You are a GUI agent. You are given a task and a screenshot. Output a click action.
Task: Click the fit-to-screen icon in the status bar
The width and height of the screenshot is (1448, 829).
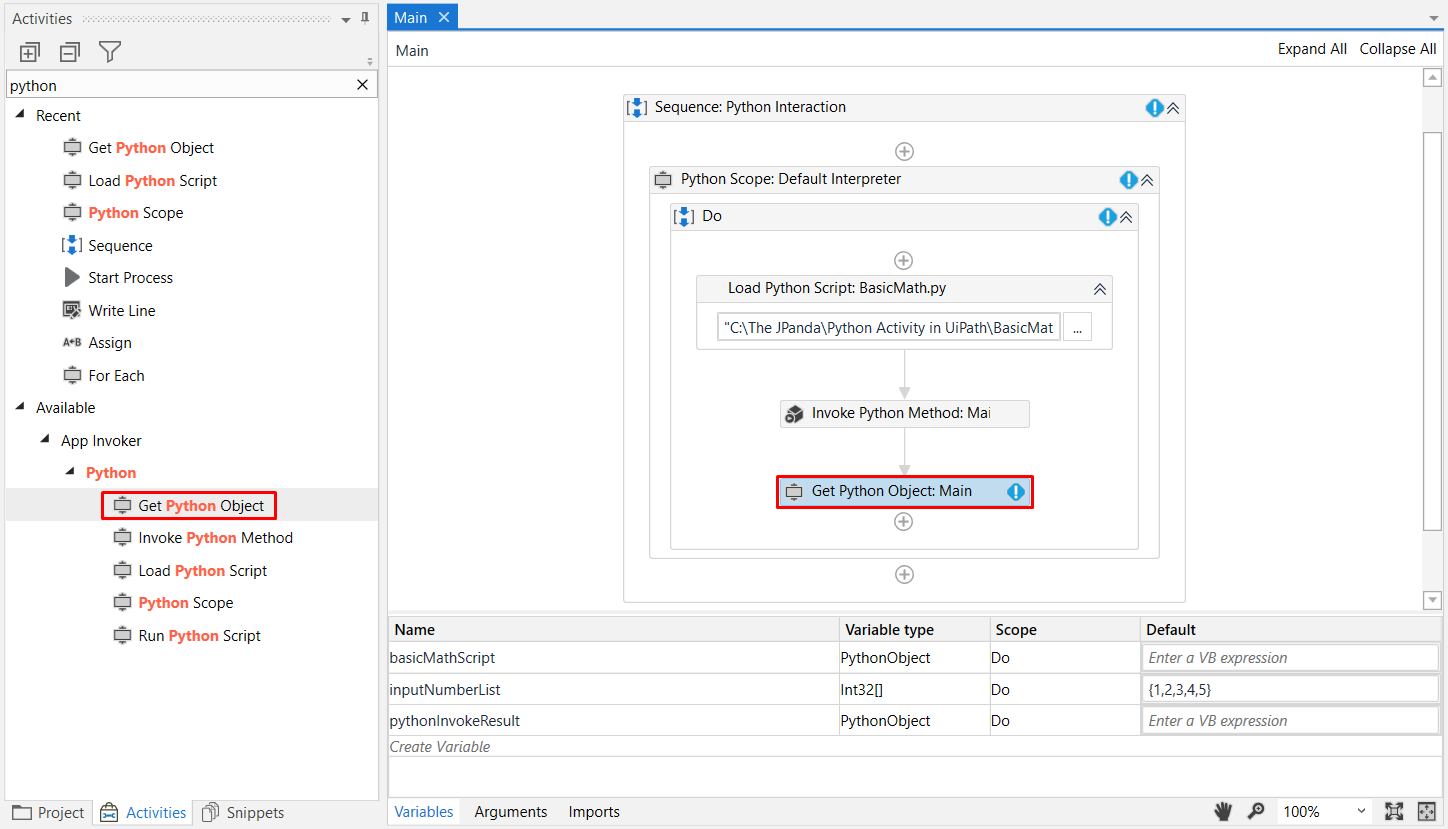coord(1395,811)
